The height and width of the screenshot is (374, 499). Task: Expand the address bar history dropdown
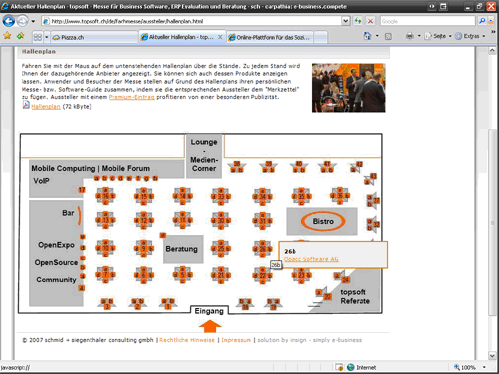click(346, 21)
